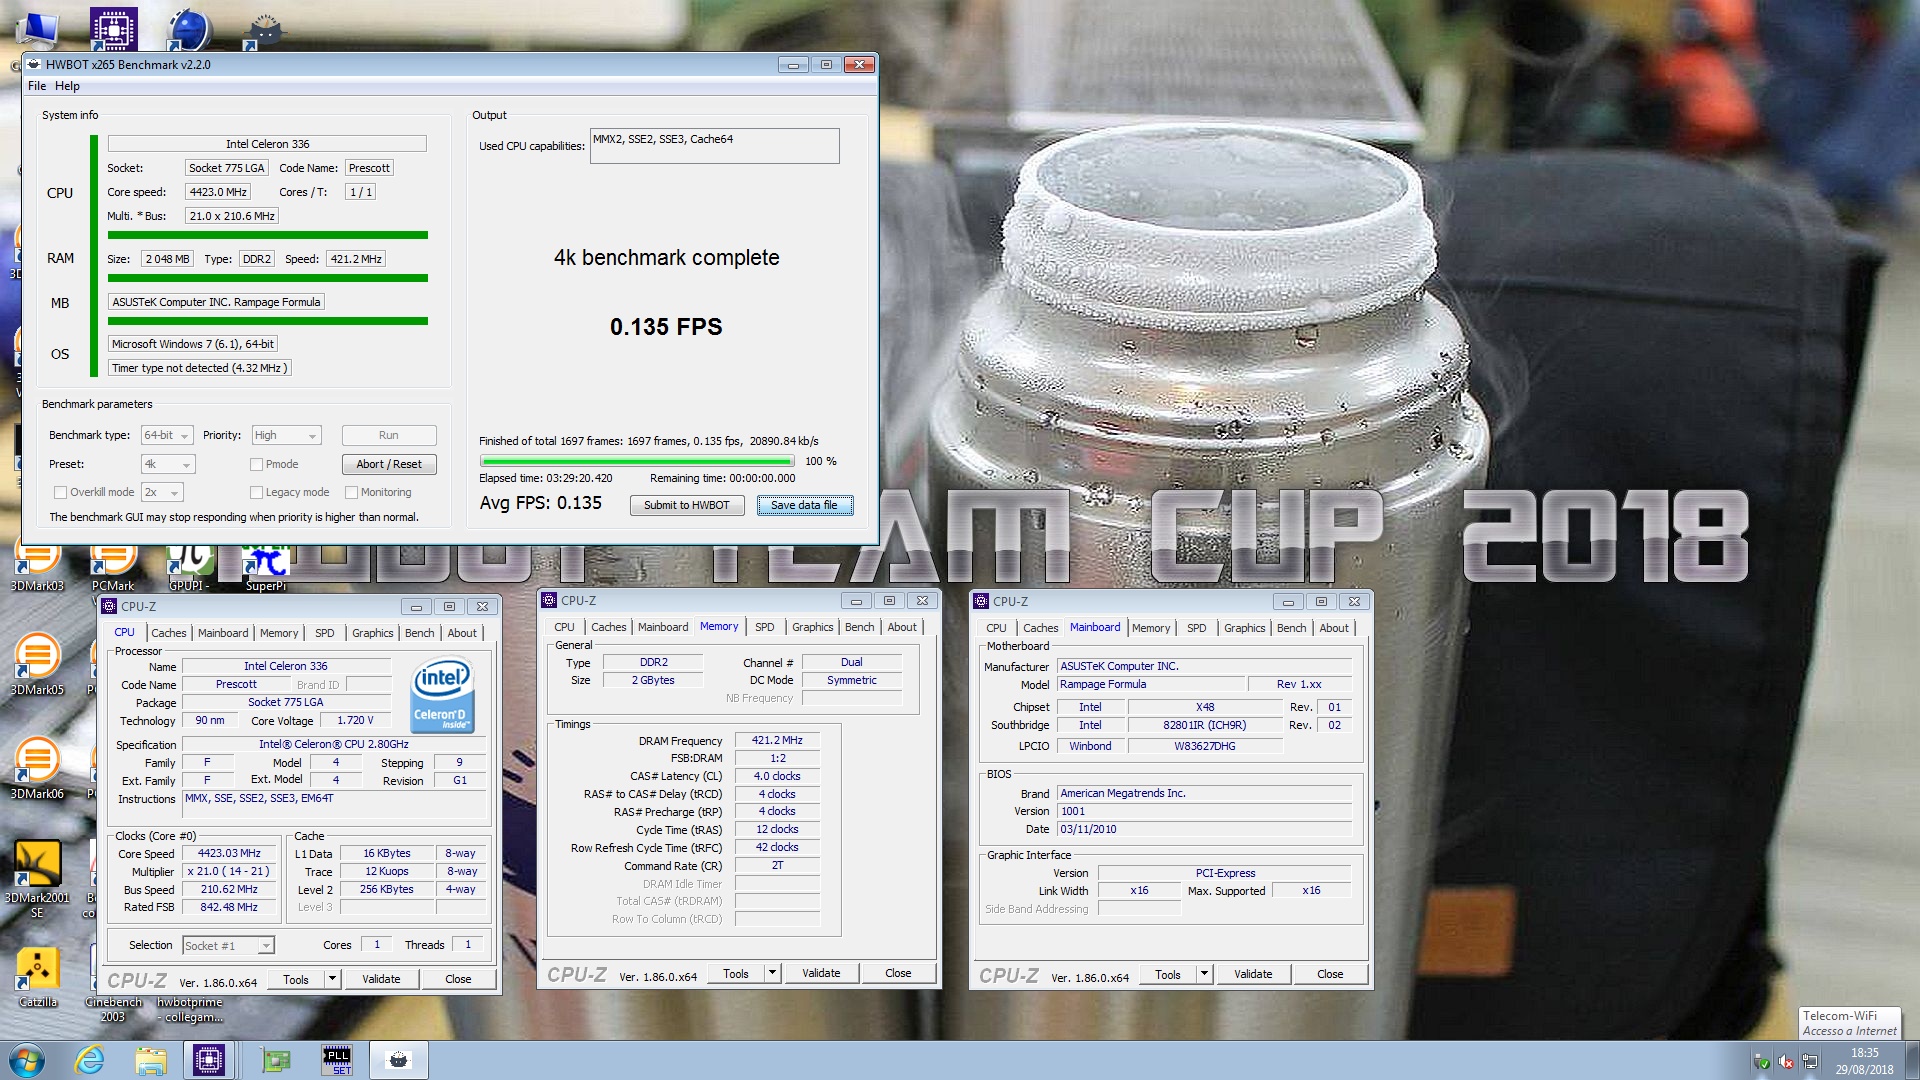The height and width of the screenshot is (1080, 1920).
Task: Open the Overkill mode 2x dropdown
Action: click(162, 492)
